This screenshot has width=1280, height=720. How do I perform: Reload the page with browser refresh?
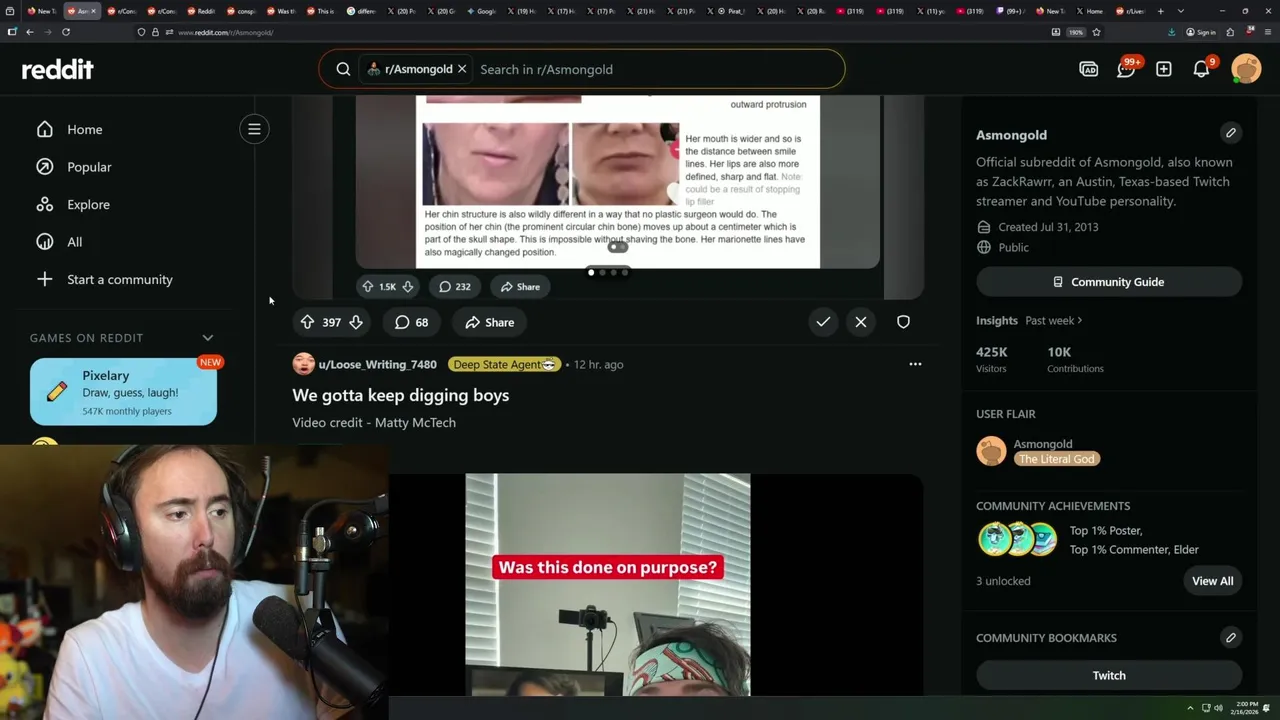click(x=66, y=32)
